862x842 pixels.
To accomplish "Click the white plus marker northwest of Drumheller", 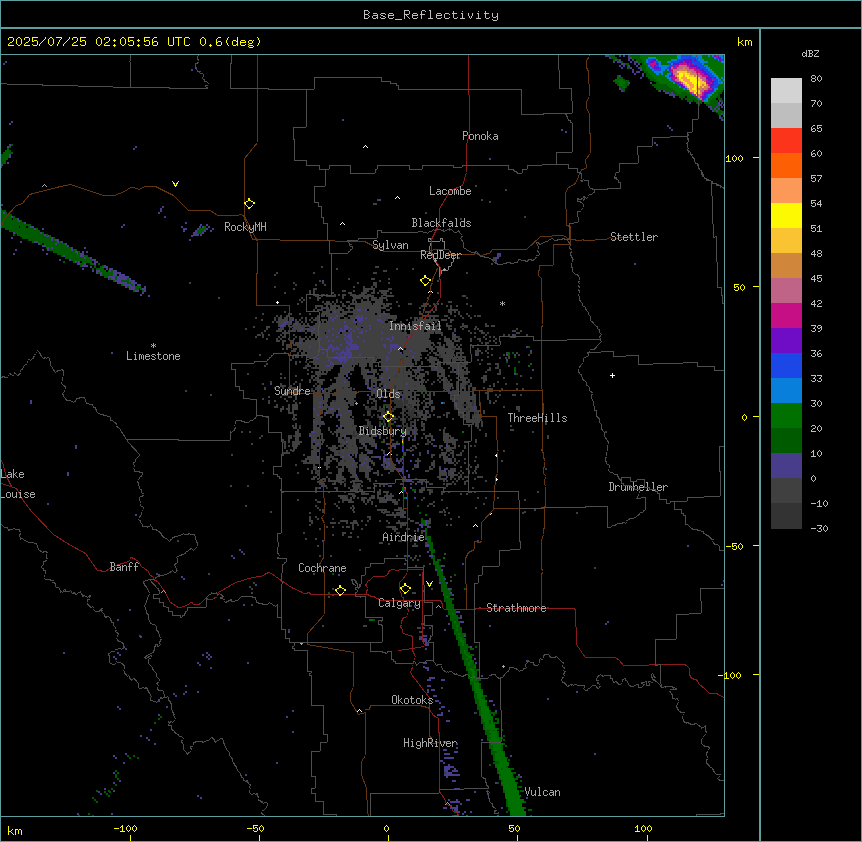I will [612, 375].
